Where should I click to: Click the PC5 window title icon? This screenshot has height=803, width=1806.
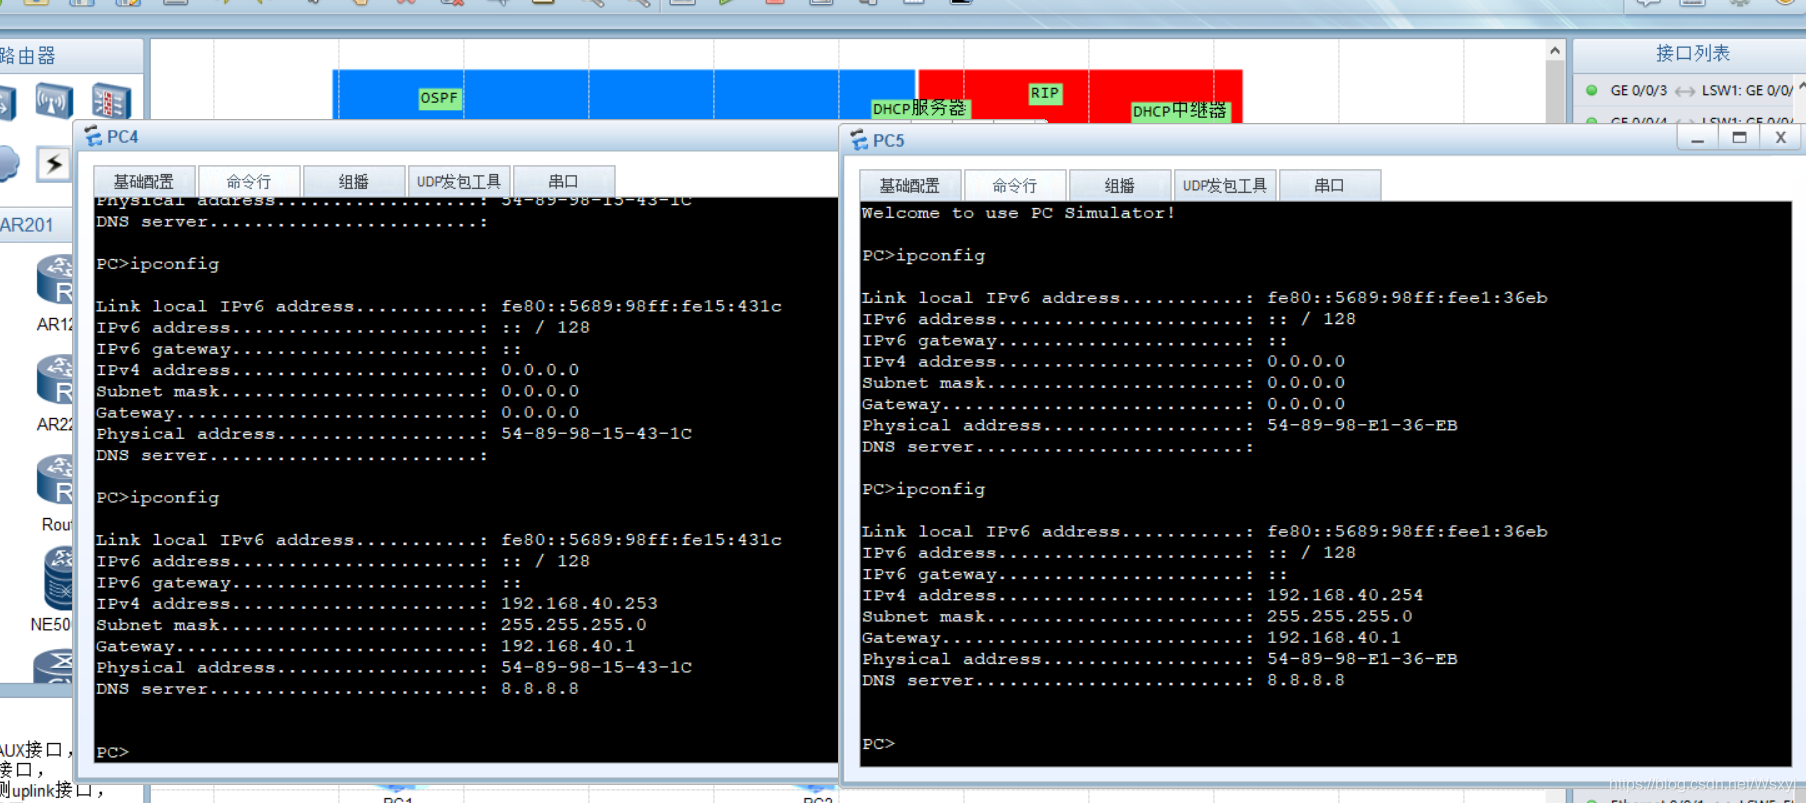[859, 140]
